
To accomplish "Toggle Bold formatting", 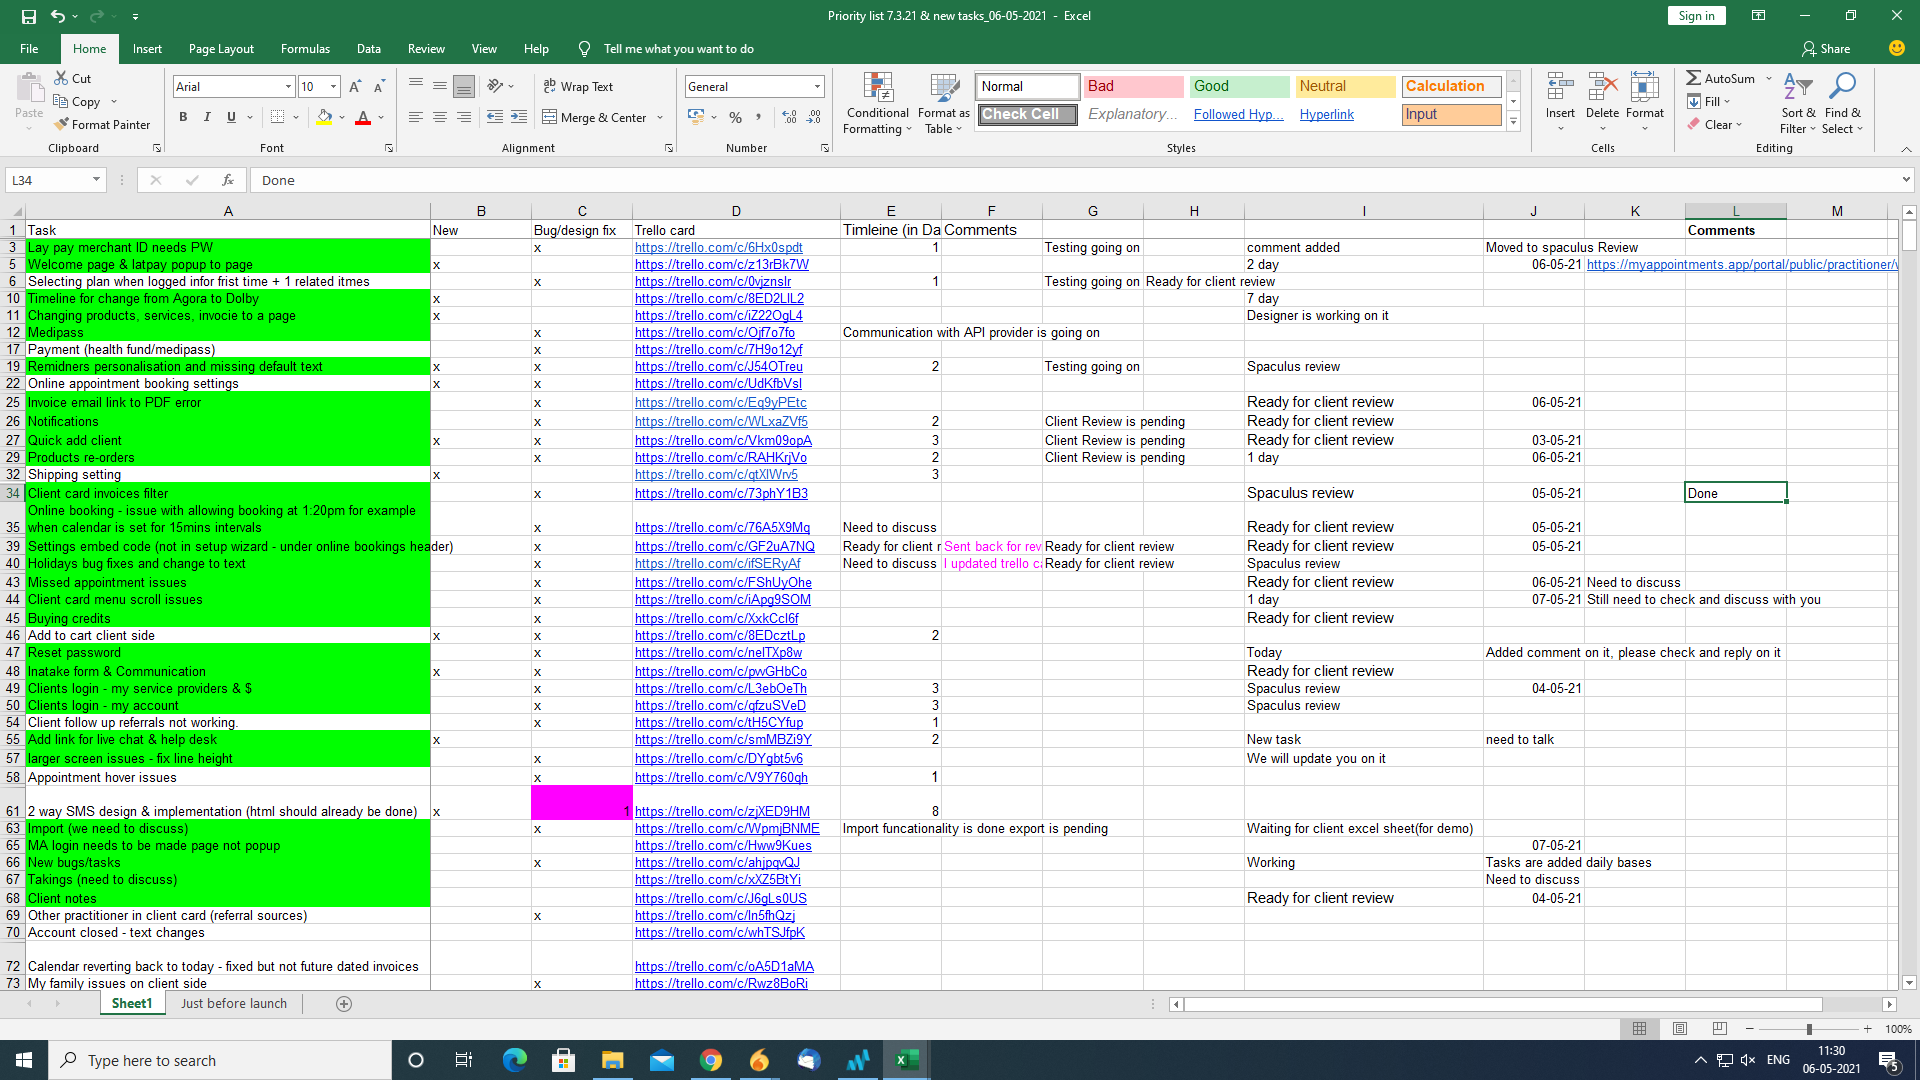I will pyautogui.click(x=183, y=117).
